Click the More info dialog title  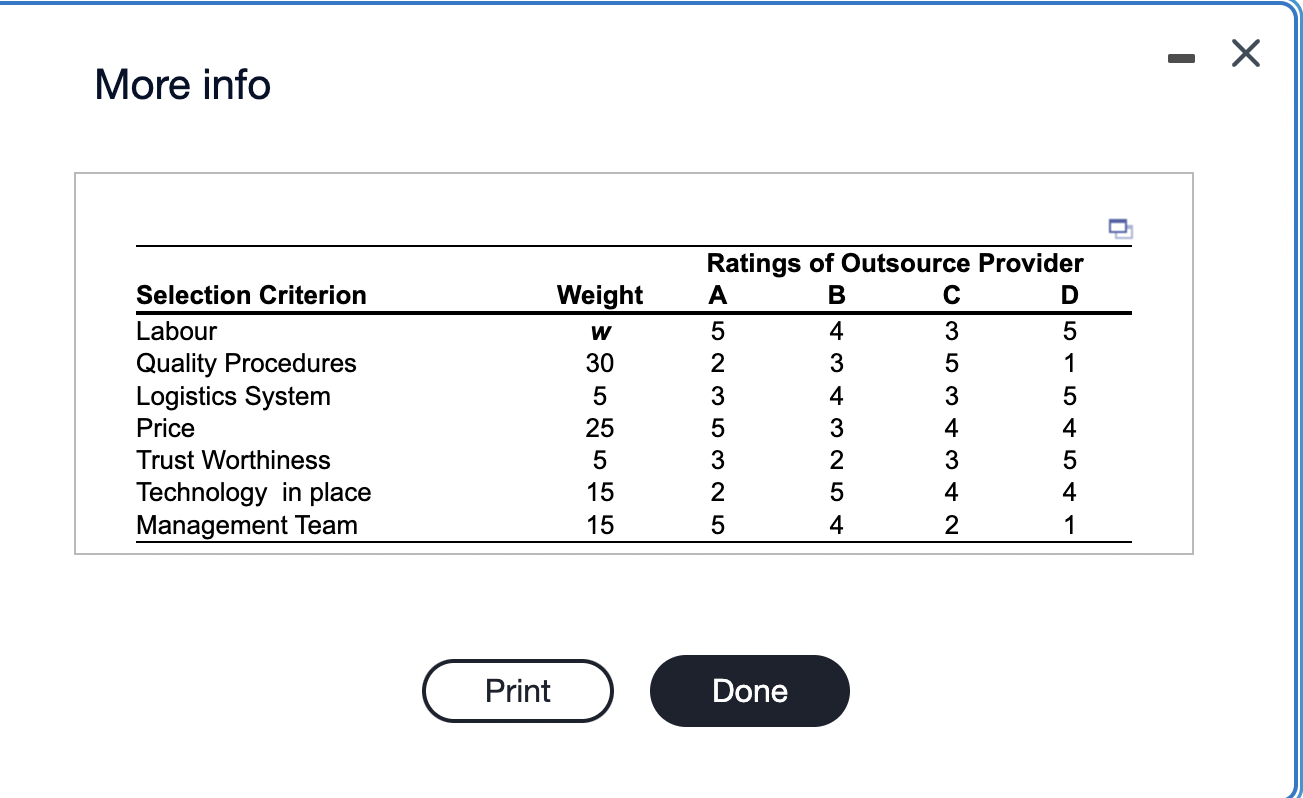181,85
